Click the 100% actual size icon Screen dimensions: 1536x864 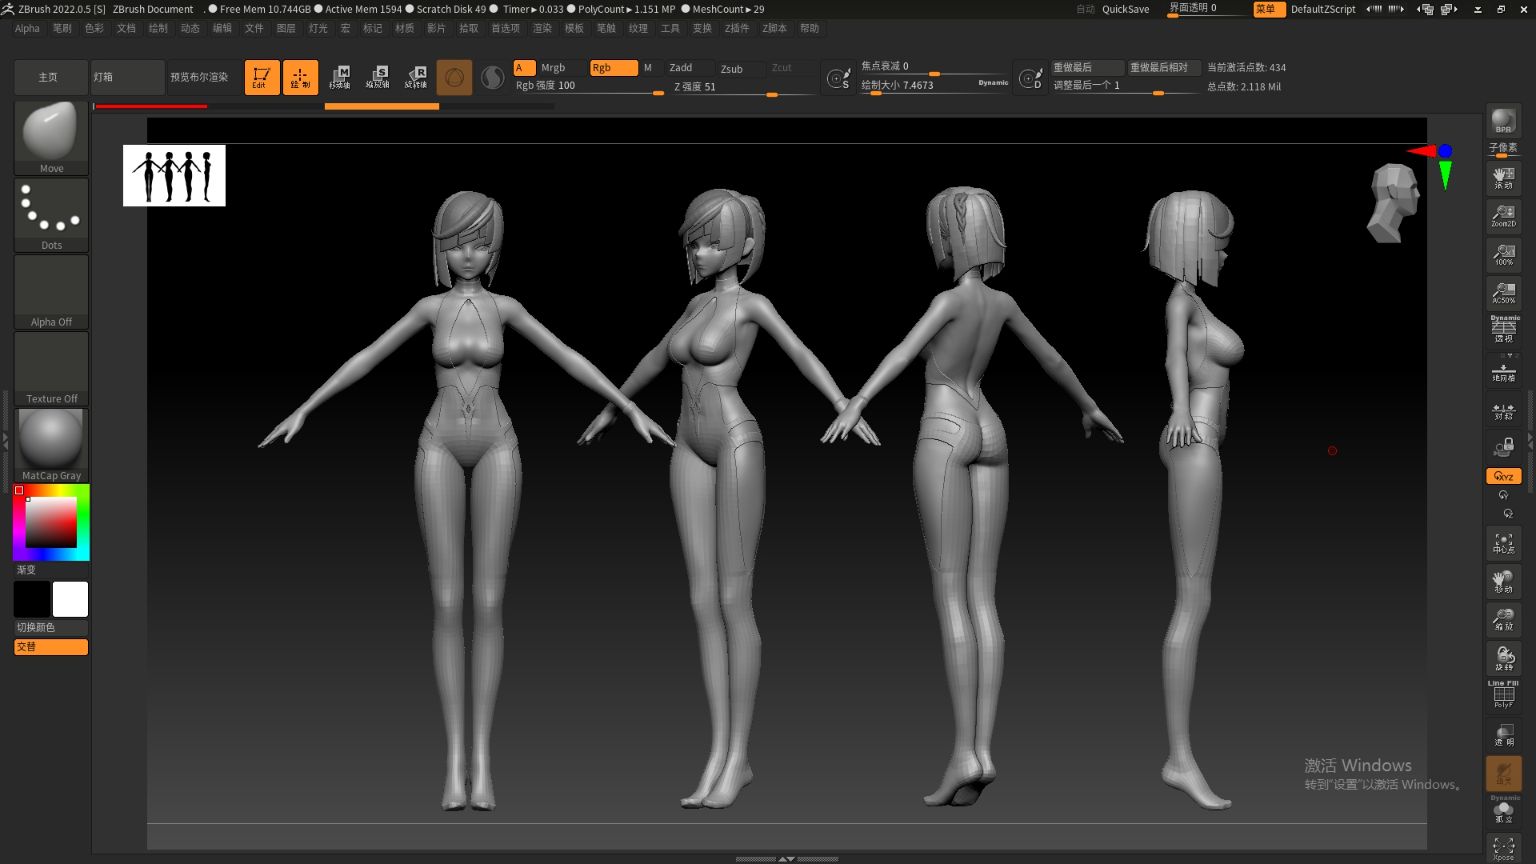click(1503, 254)
